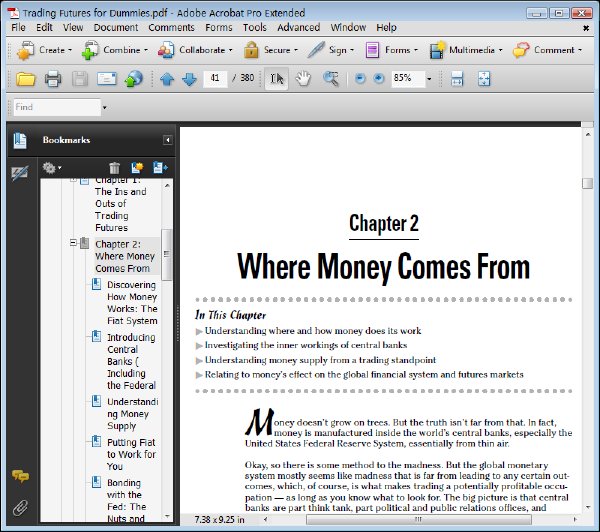Open the Secure dropdown arrow
The image size is (600, 532).
tap(296, 50)
